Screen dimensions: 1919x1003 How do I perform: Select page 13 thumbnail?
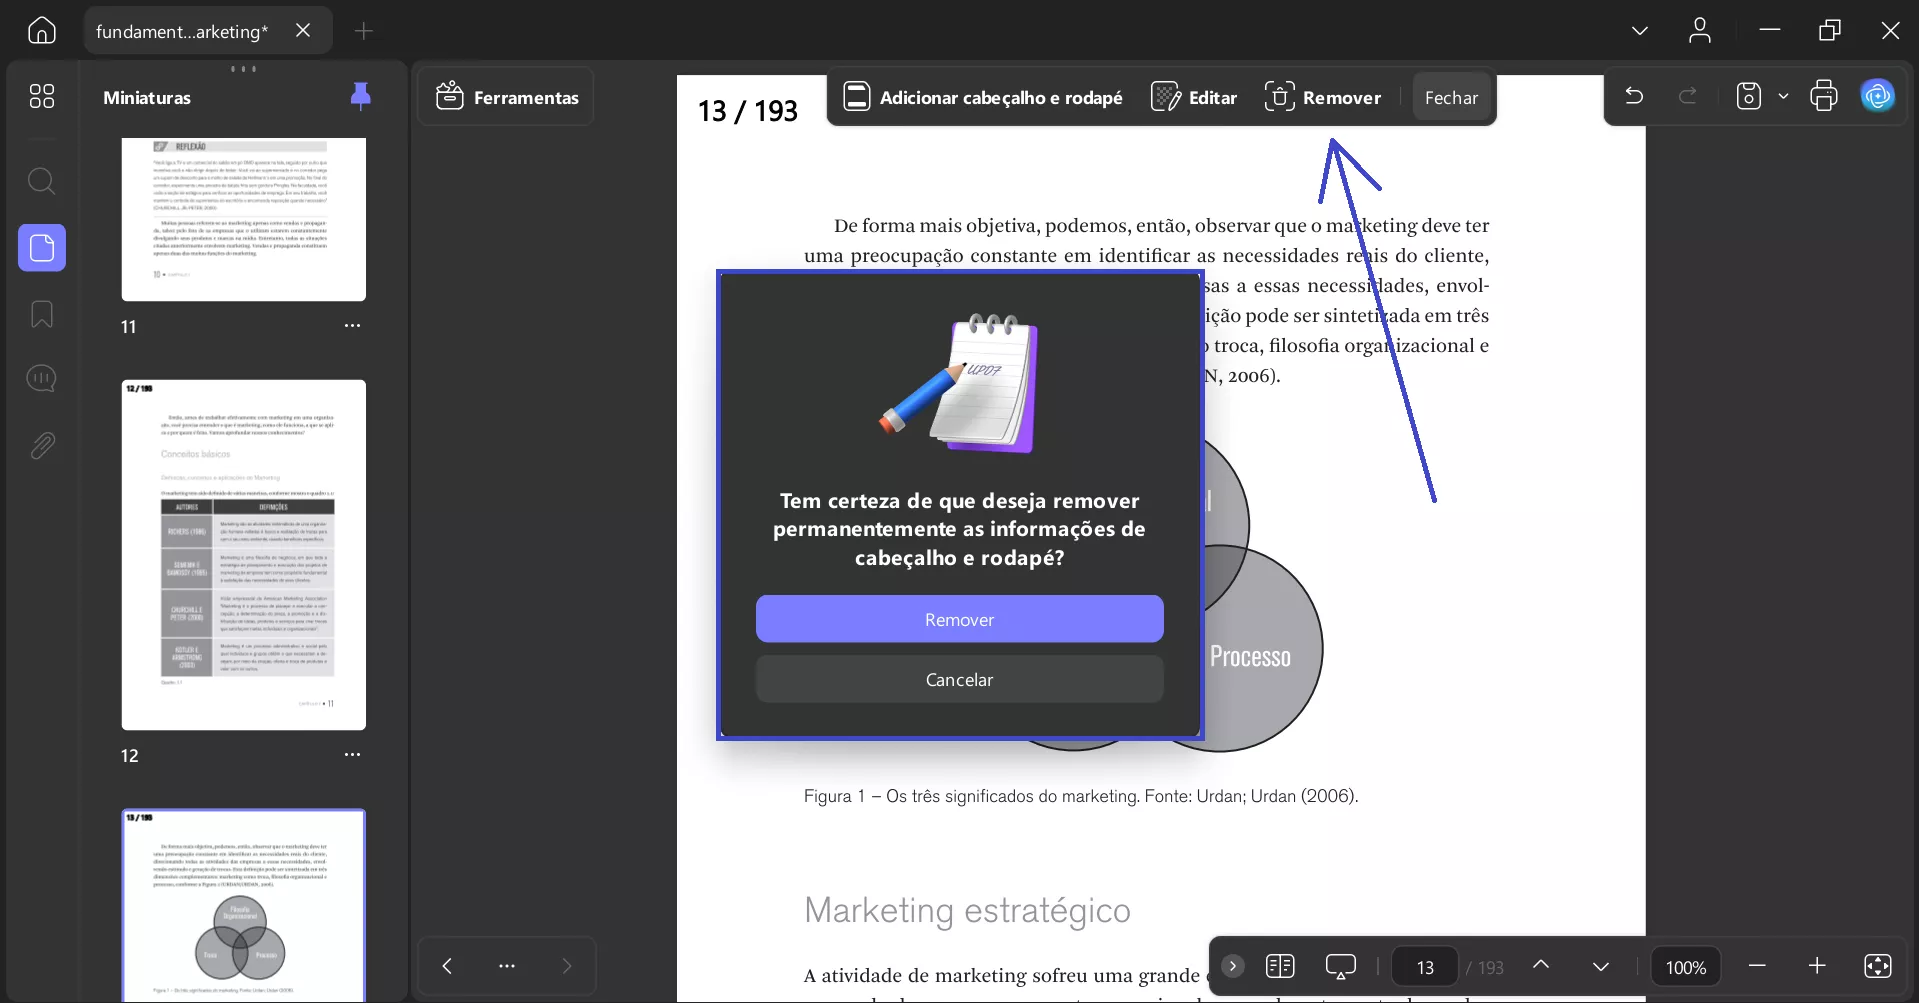(244, 905)
